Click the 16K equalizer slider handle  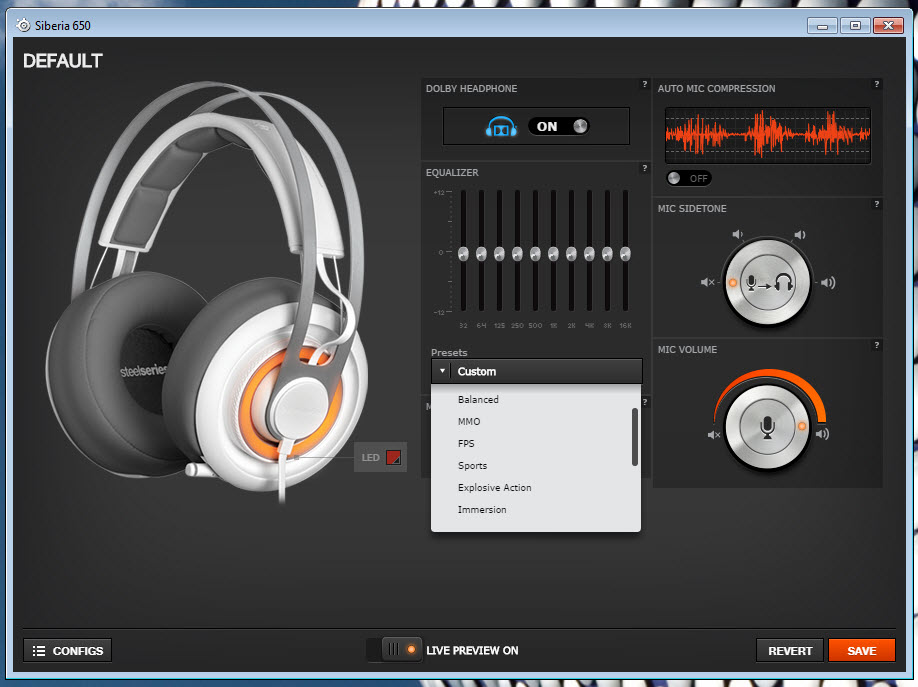pos(625,254)
